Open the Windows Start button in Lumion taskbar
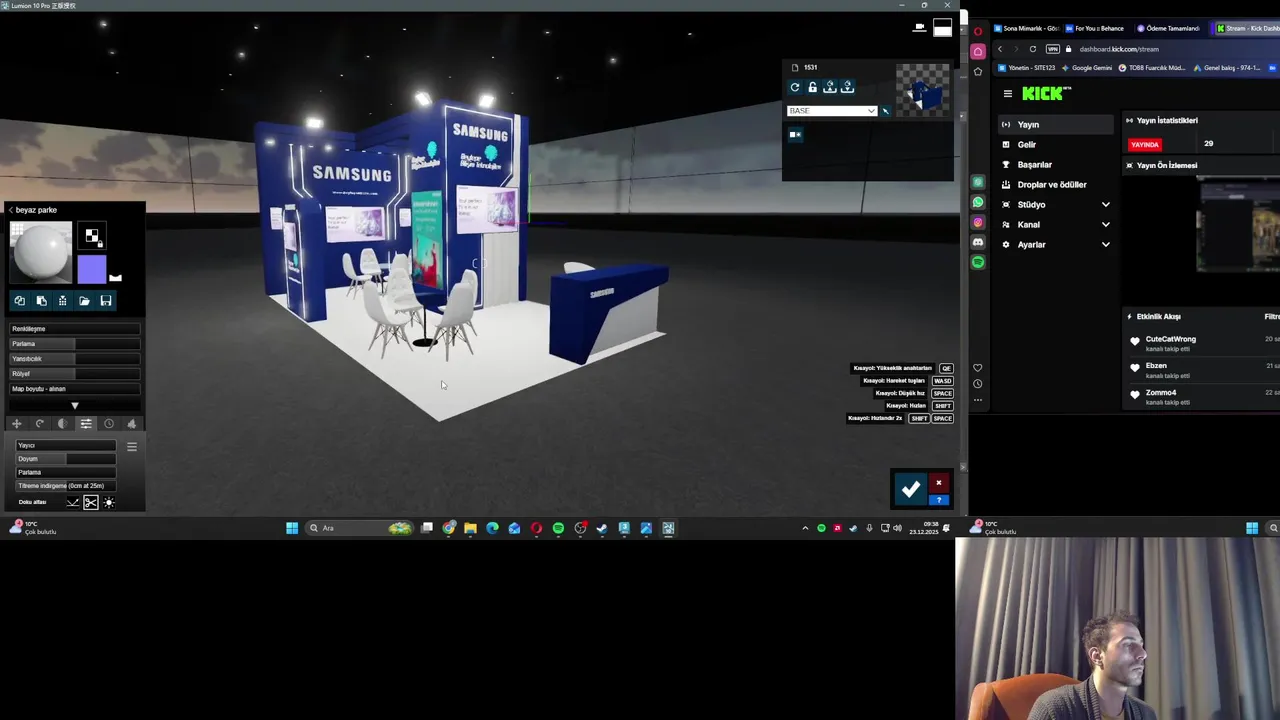Image resolution: width=1280 pixels, height=720 pixels. click(292, 528)
